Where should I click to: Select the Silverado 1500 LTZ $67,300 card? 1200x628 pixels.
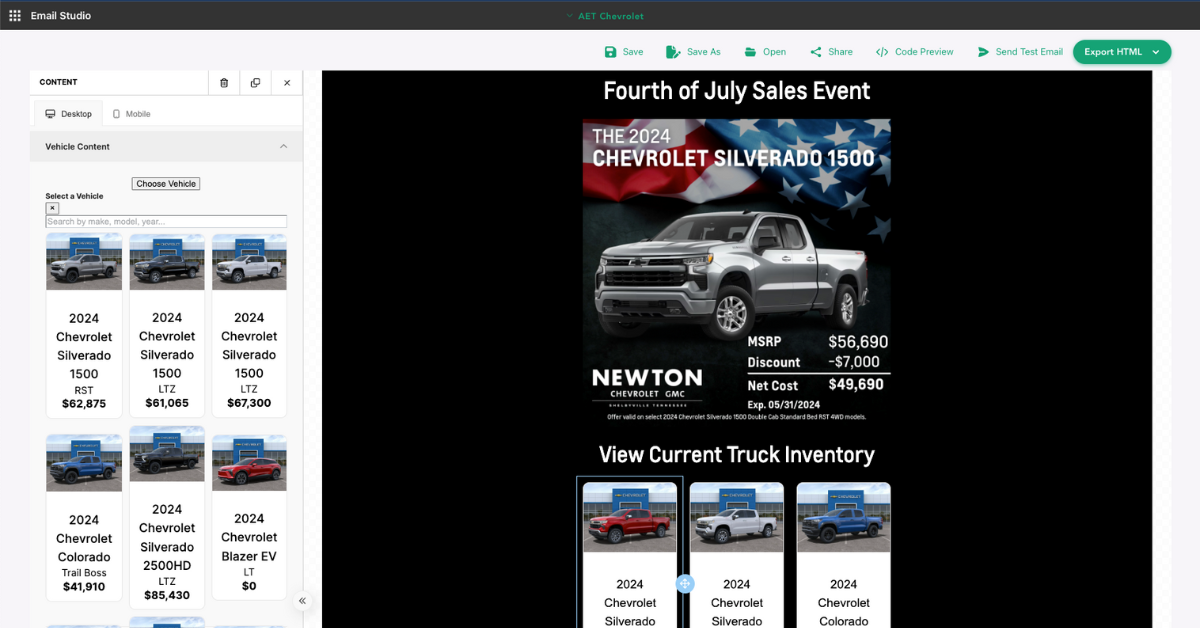[249, 325]
